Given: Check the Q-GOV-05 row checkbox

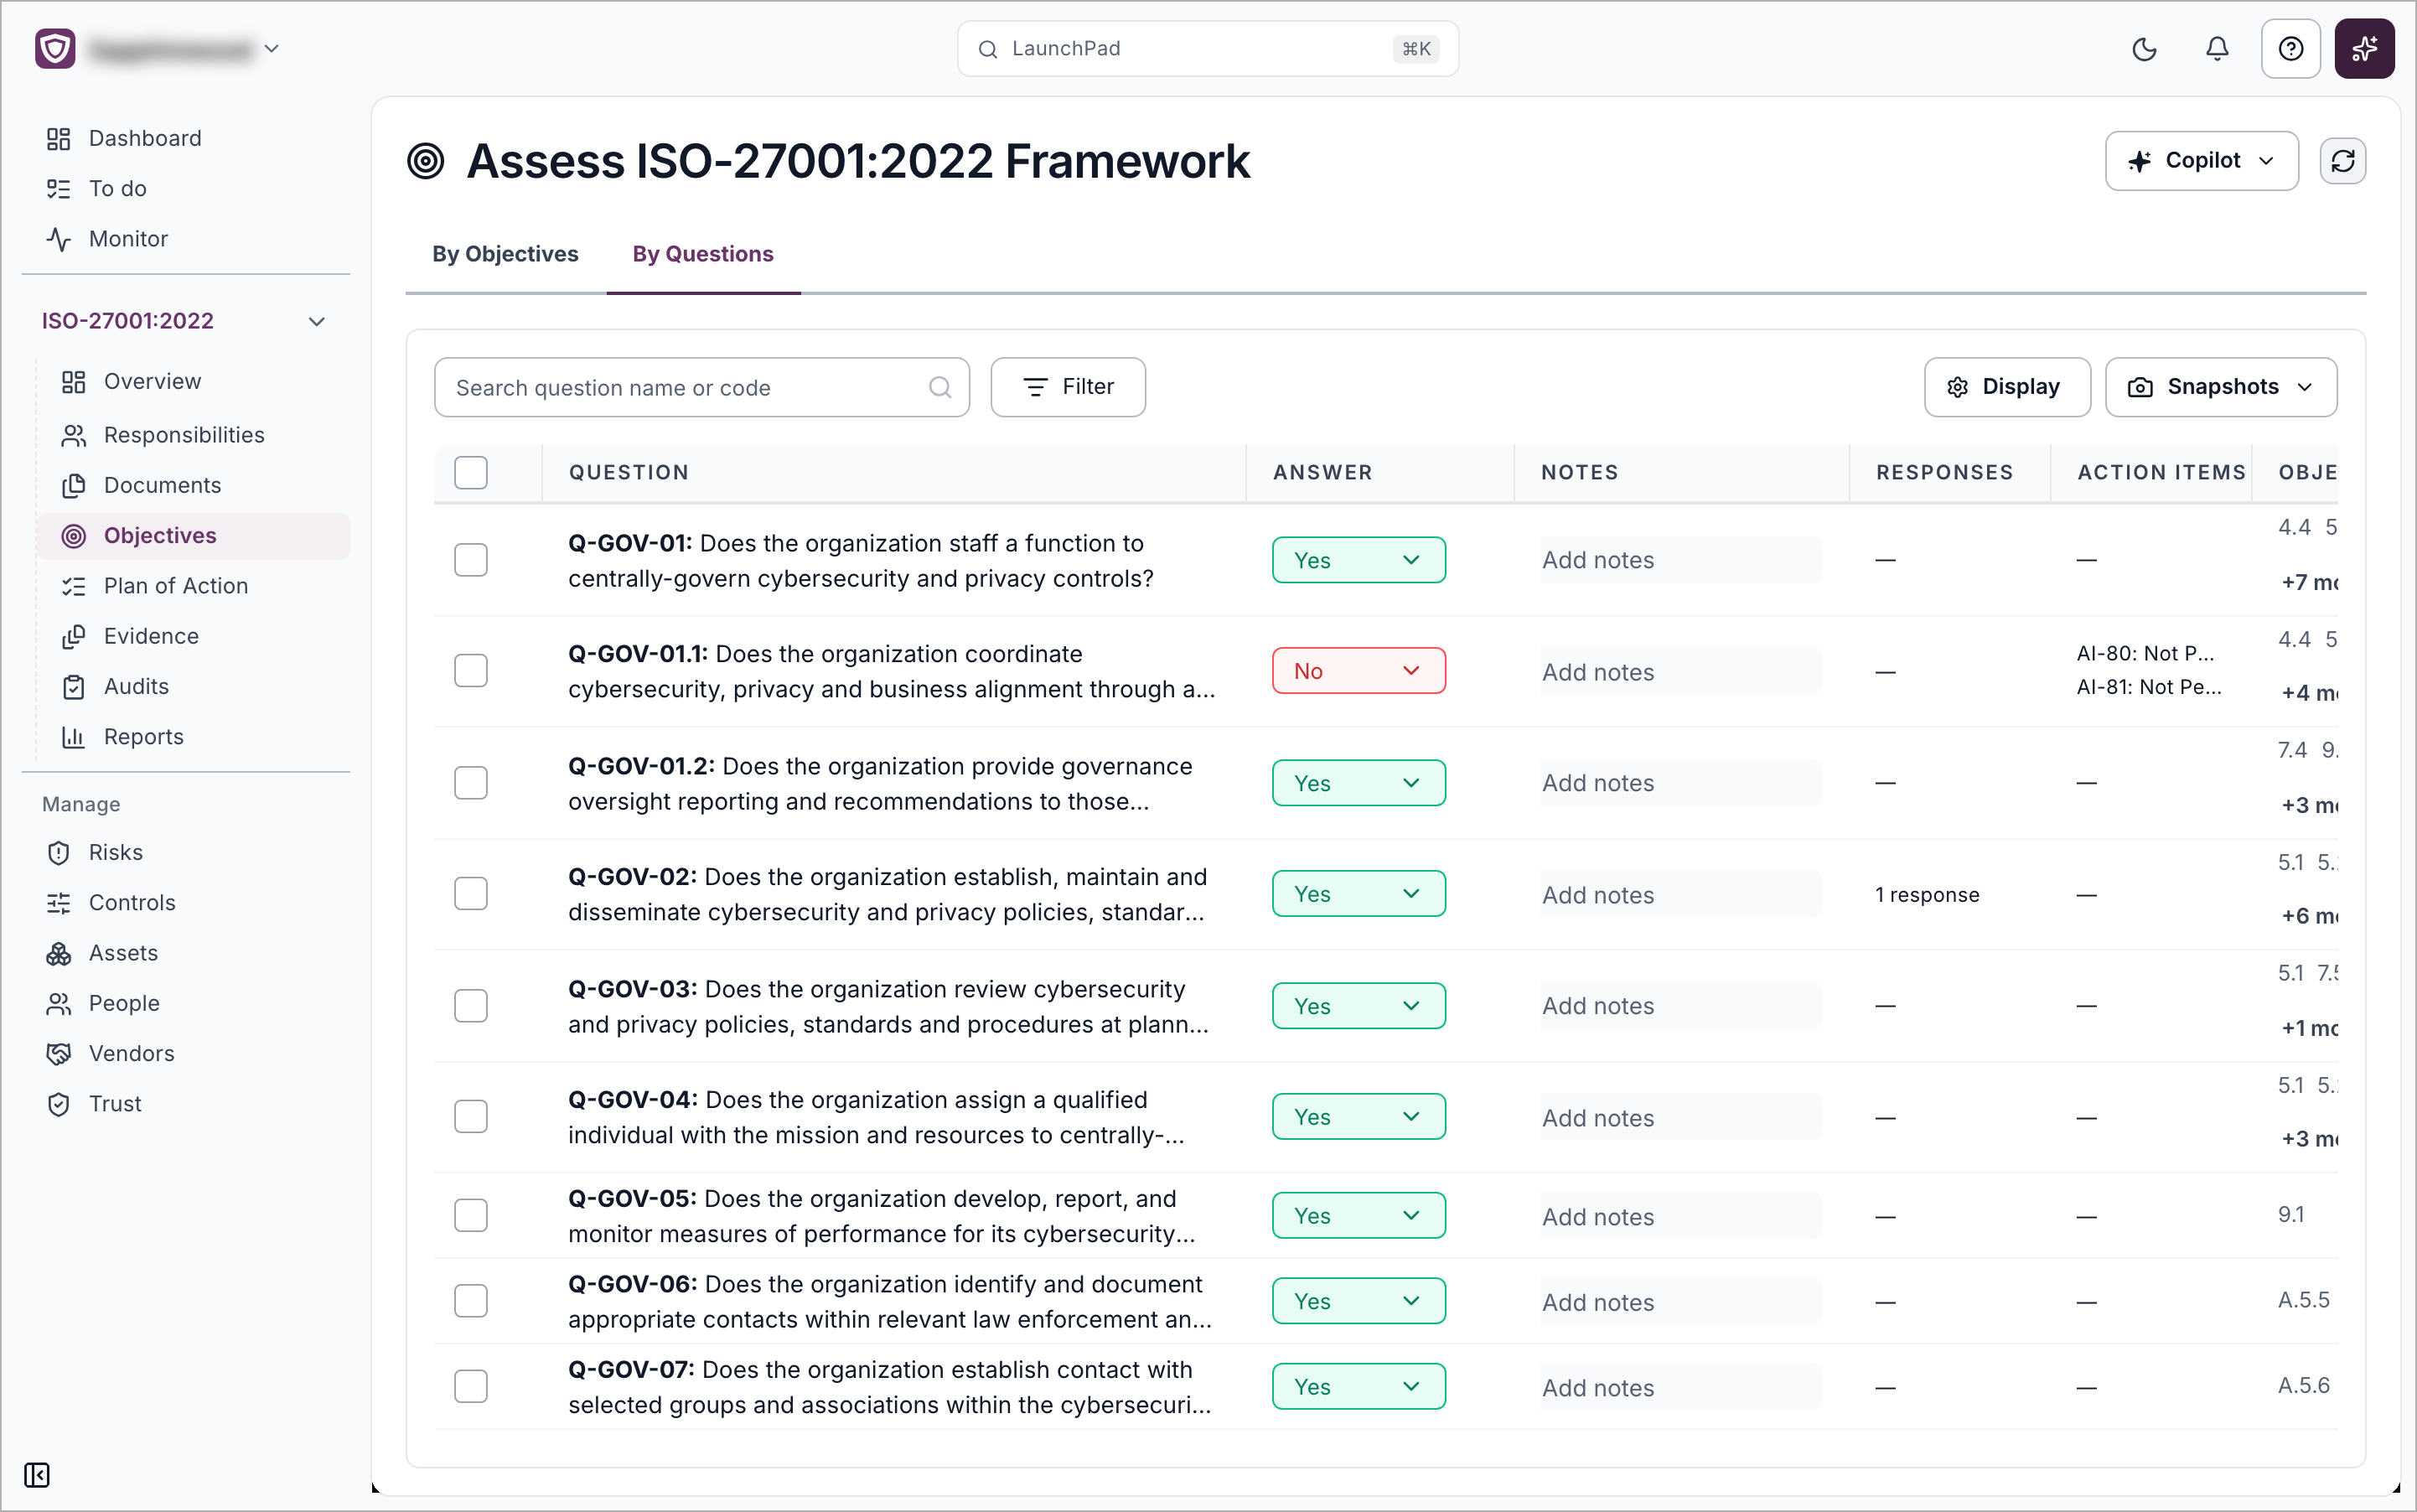Looking at the screenshot, I should tap(470, 1215).
